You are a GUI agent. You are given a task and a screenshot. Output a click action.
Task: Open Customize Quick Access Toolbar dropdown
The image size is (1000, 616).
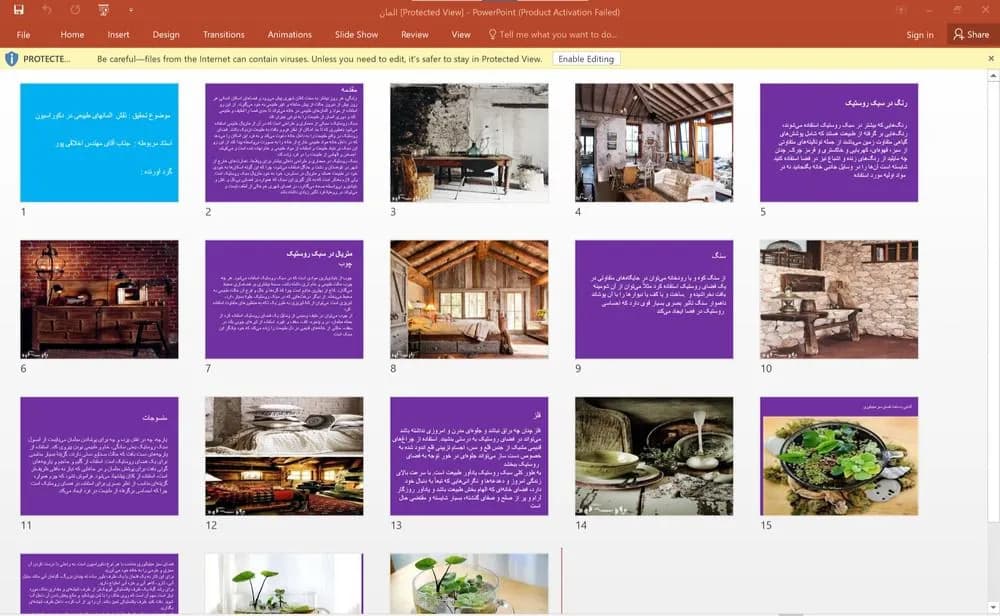click(131, 10)
